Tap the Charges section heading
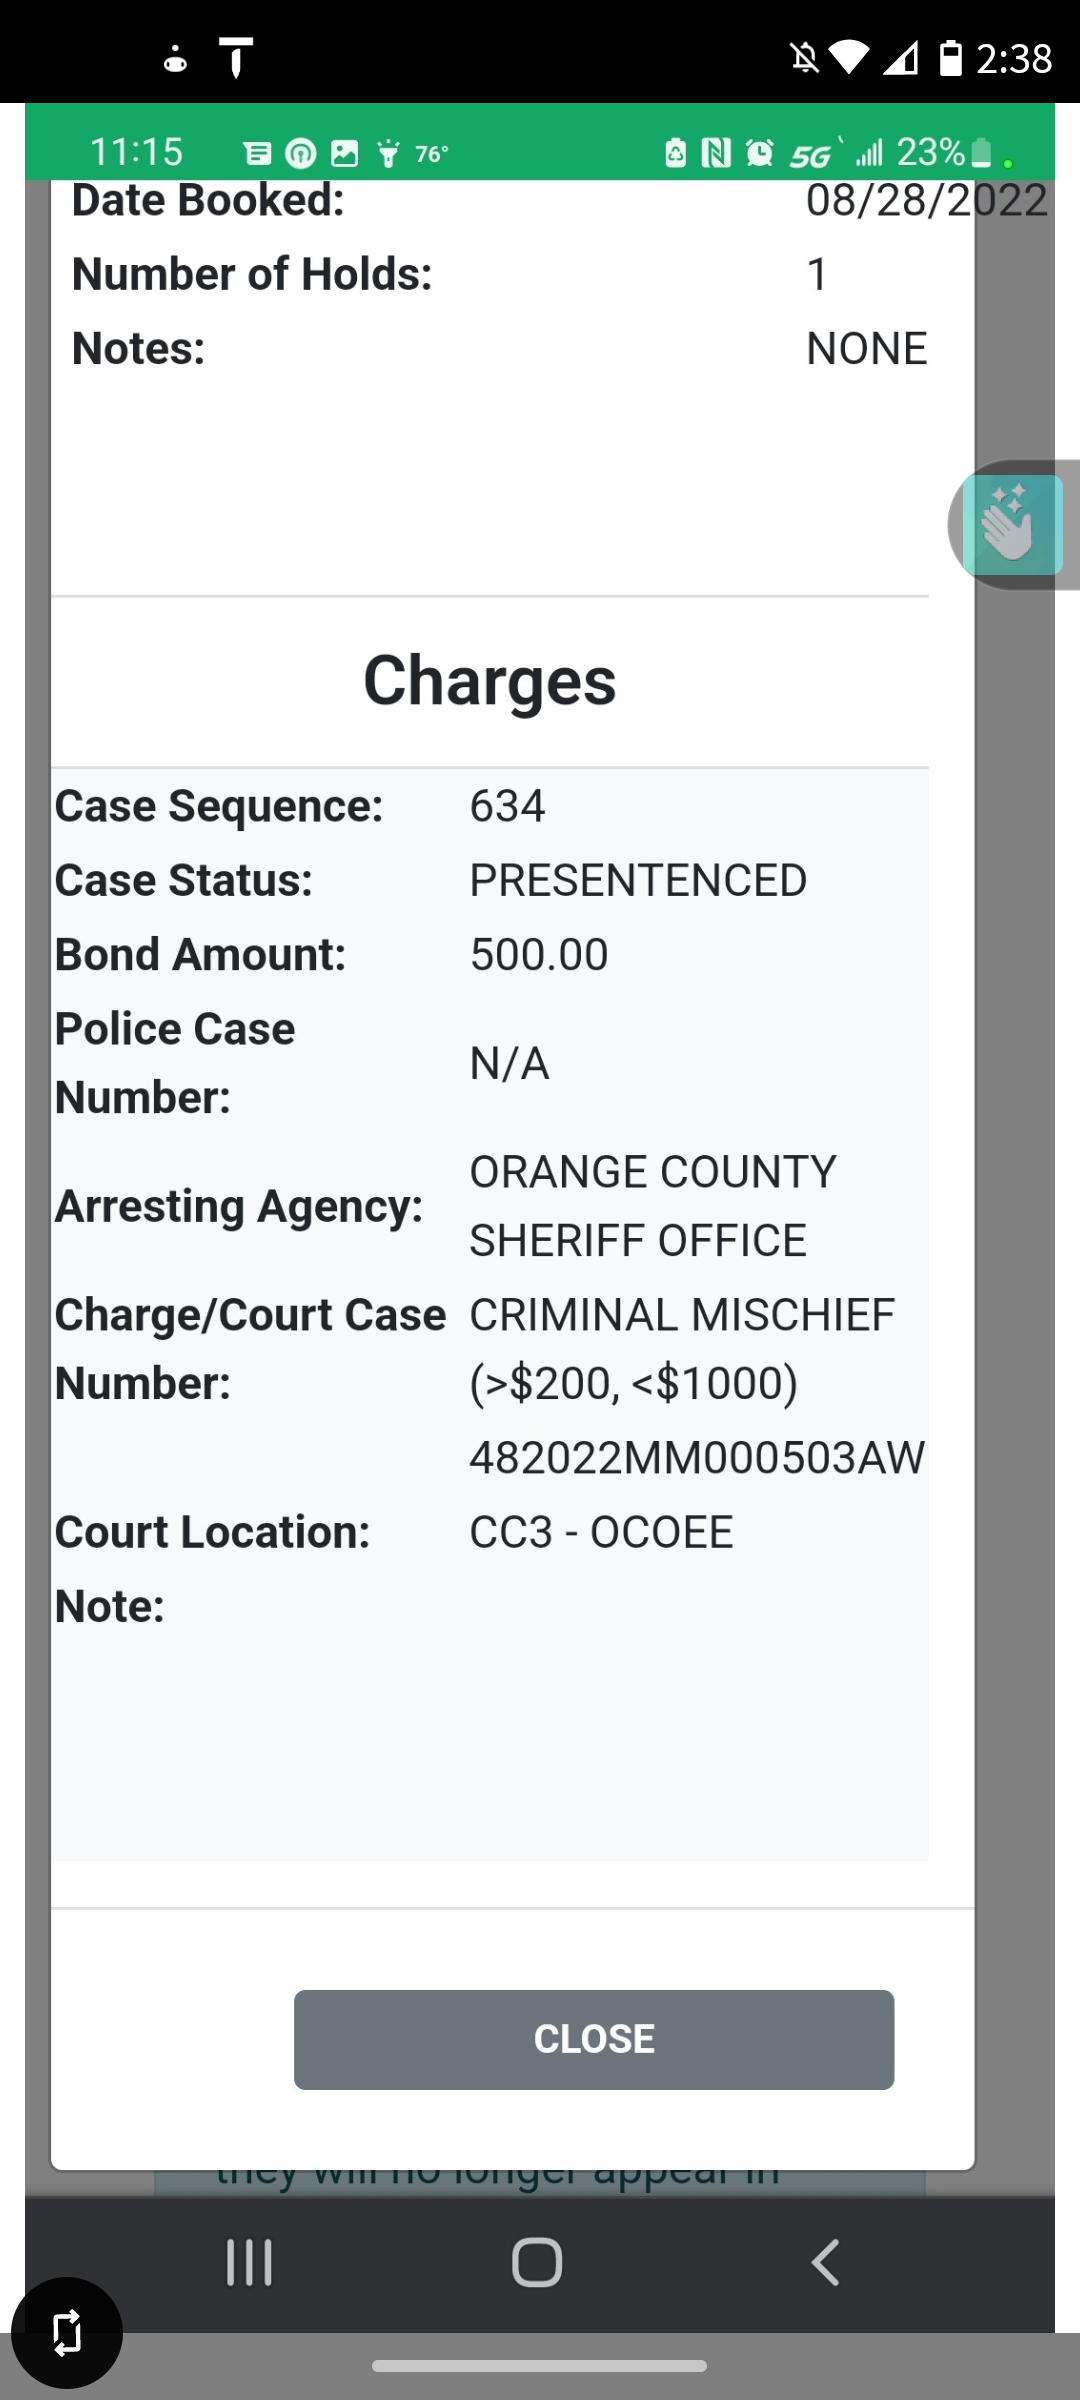The width and height of the screenshot is (1080, 2400). (x=490, y=681)
